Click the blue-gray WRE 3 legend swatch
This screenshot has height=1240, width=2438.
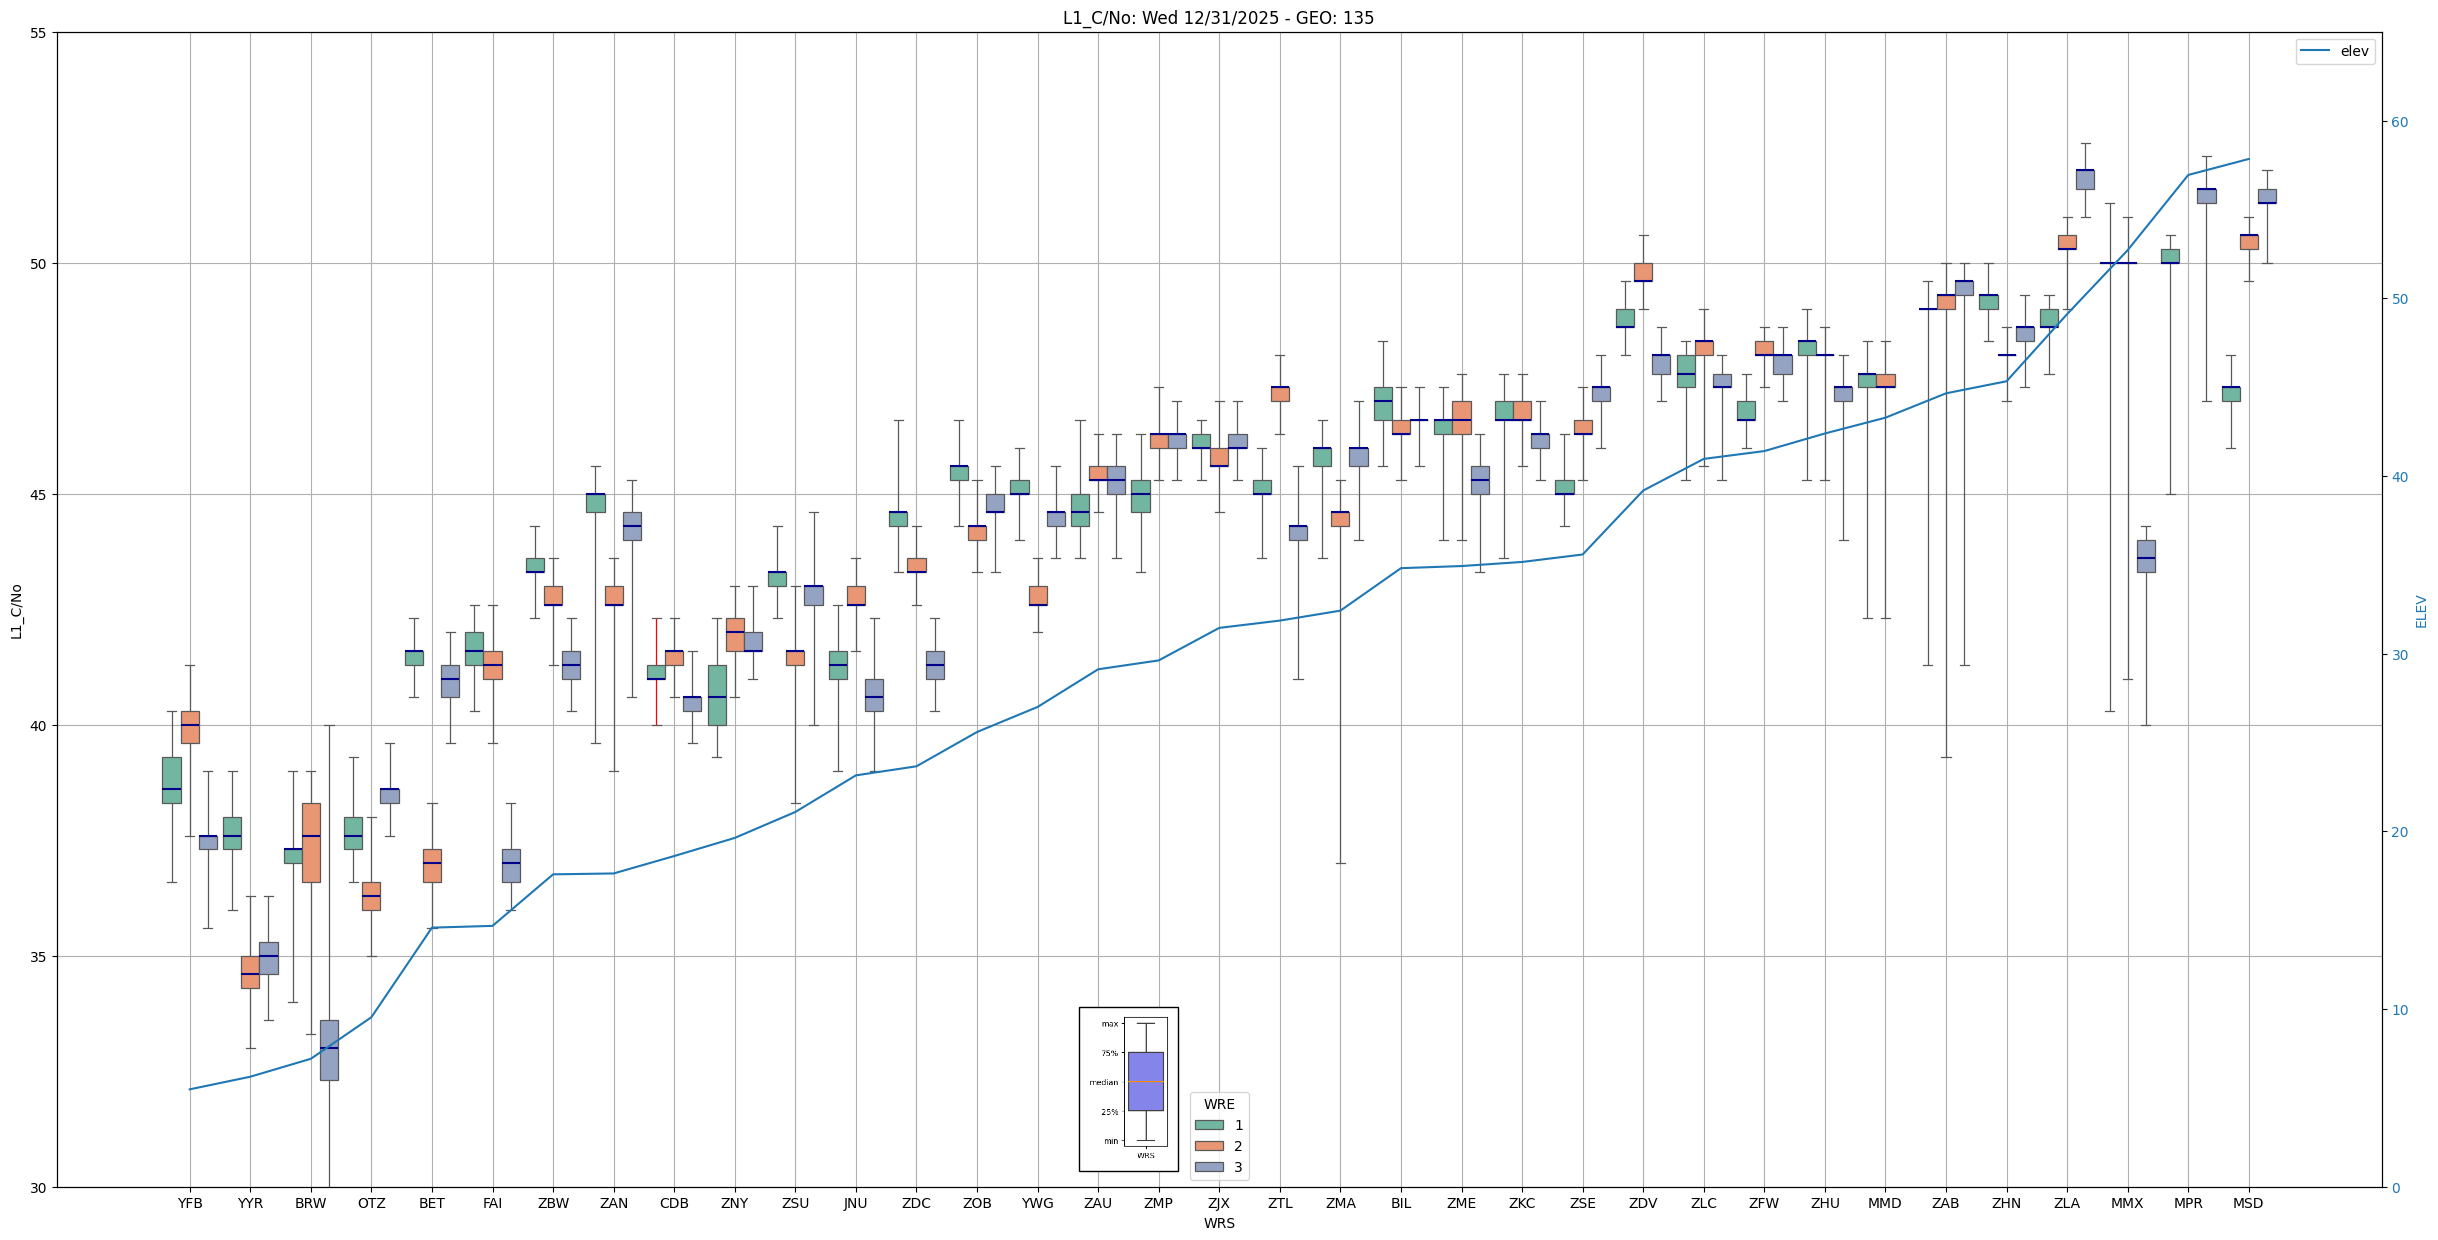click(1209, 1167)
